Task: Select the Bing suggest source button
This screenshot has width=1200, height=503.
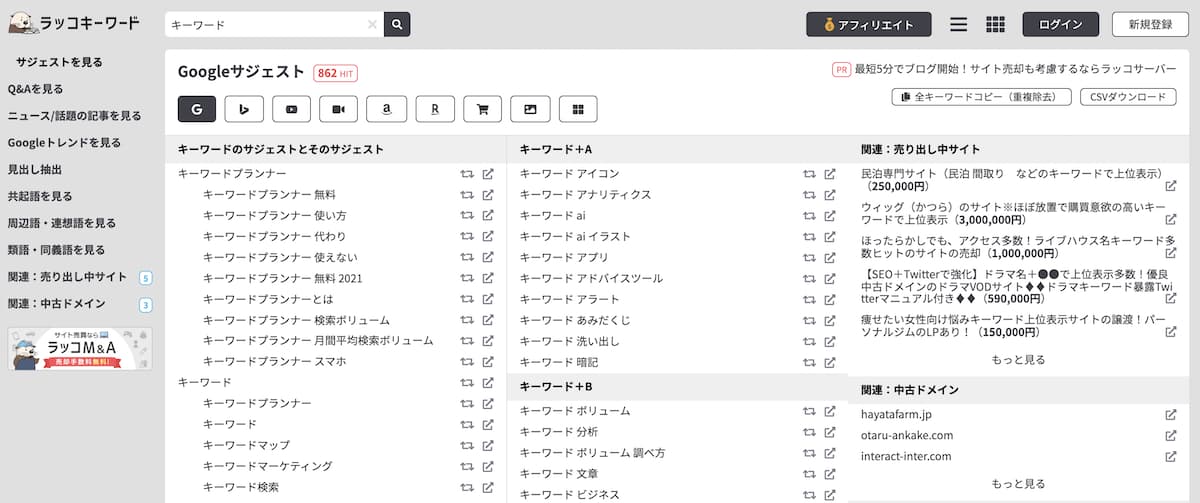Action: [x=244, y=108]
